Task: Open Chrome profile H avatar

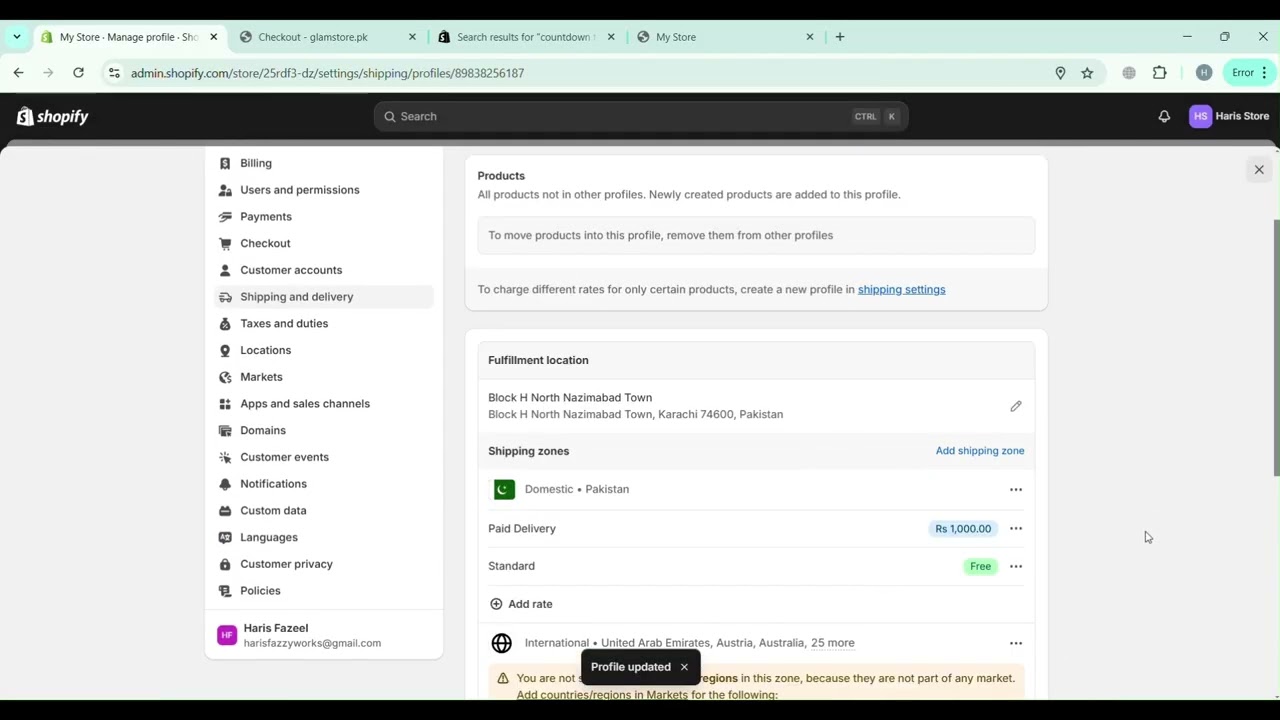Action: point(1204,73)
